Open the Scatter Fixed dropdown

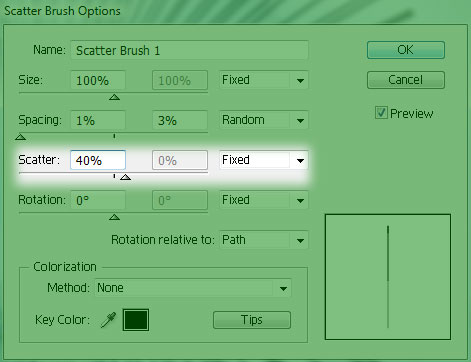click(263, 160)
